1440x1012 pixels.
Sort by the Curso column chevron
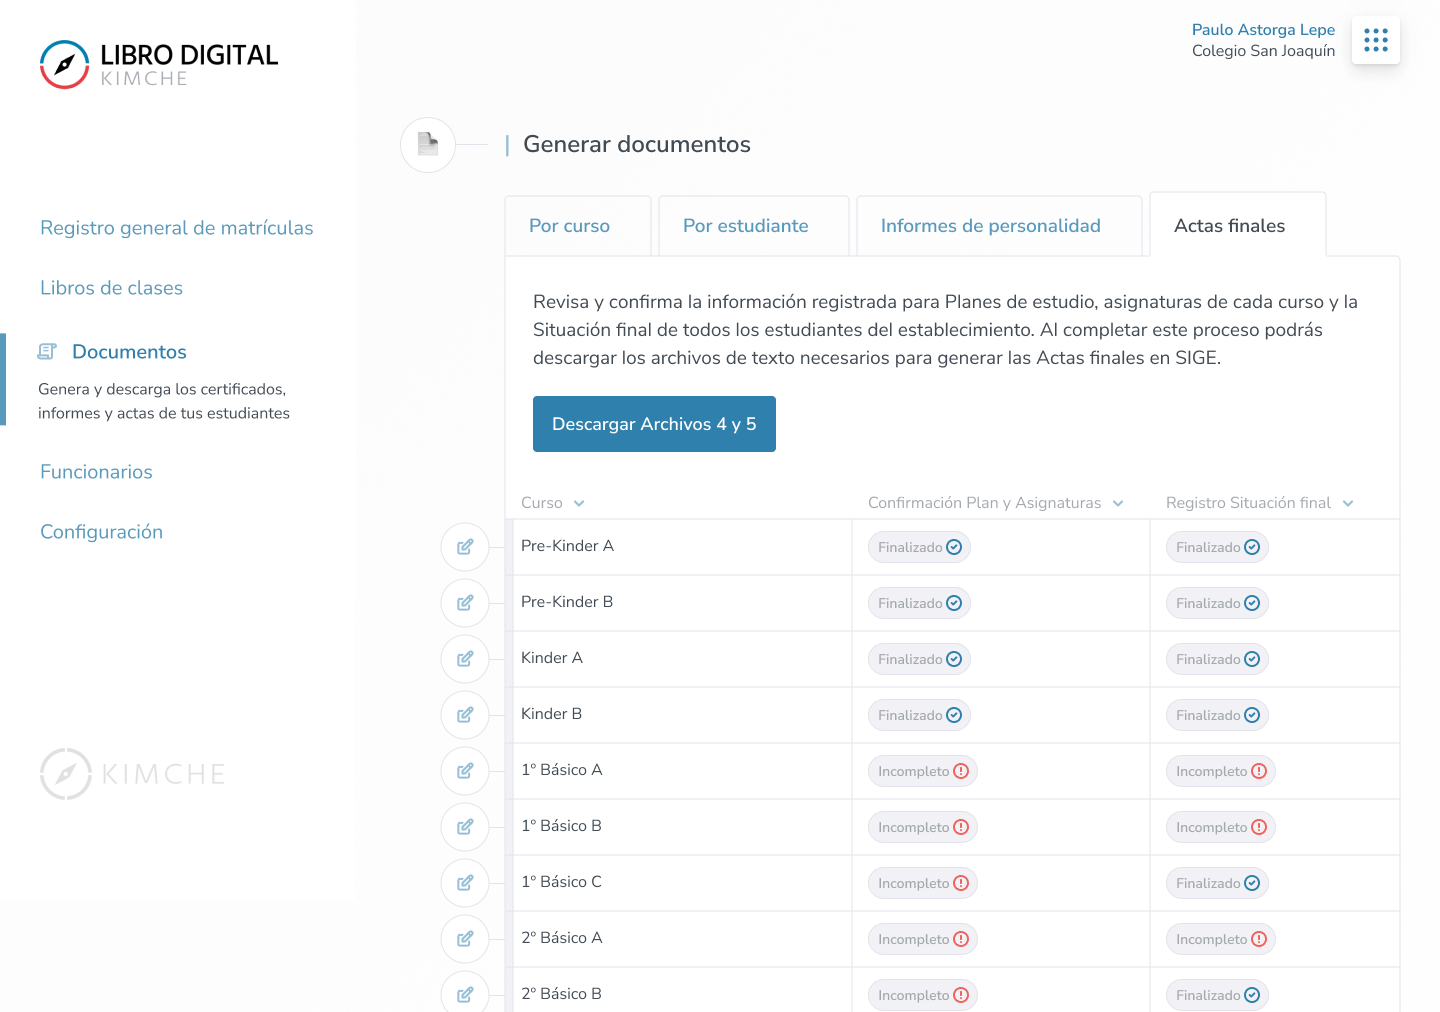tap(579, 503)
